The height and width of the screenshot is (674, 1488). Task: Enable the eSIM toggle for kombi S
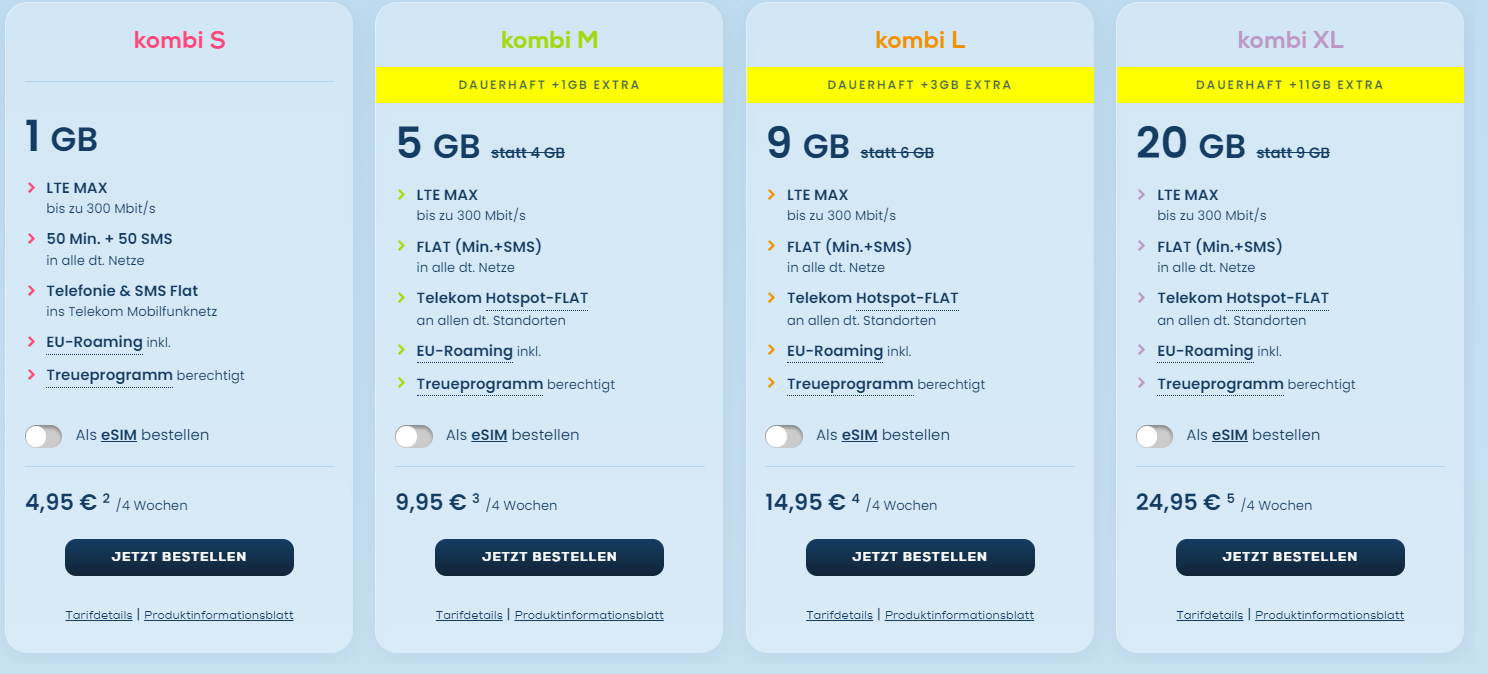point(44,436)
